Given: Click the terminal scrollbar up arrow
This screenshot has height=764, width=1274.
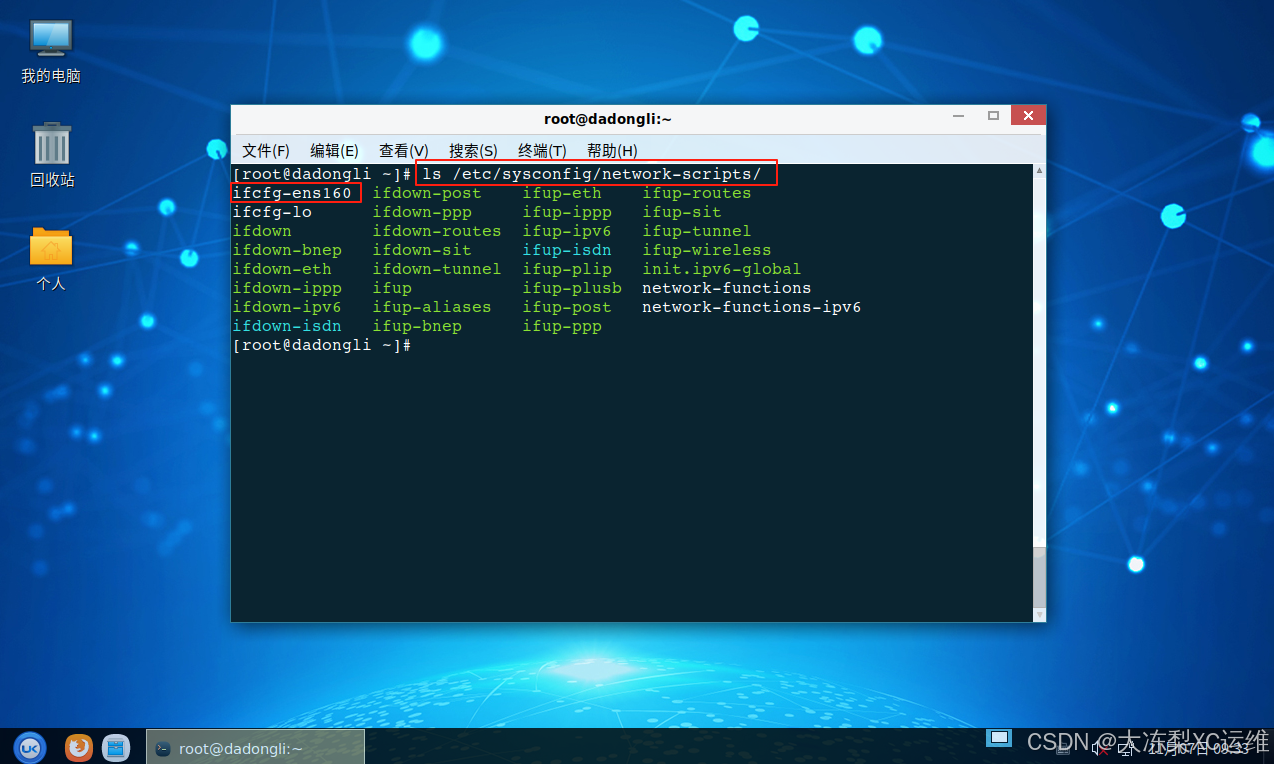Looking at the screenshot, I should pyautogui.click(x=1039, y=172).
